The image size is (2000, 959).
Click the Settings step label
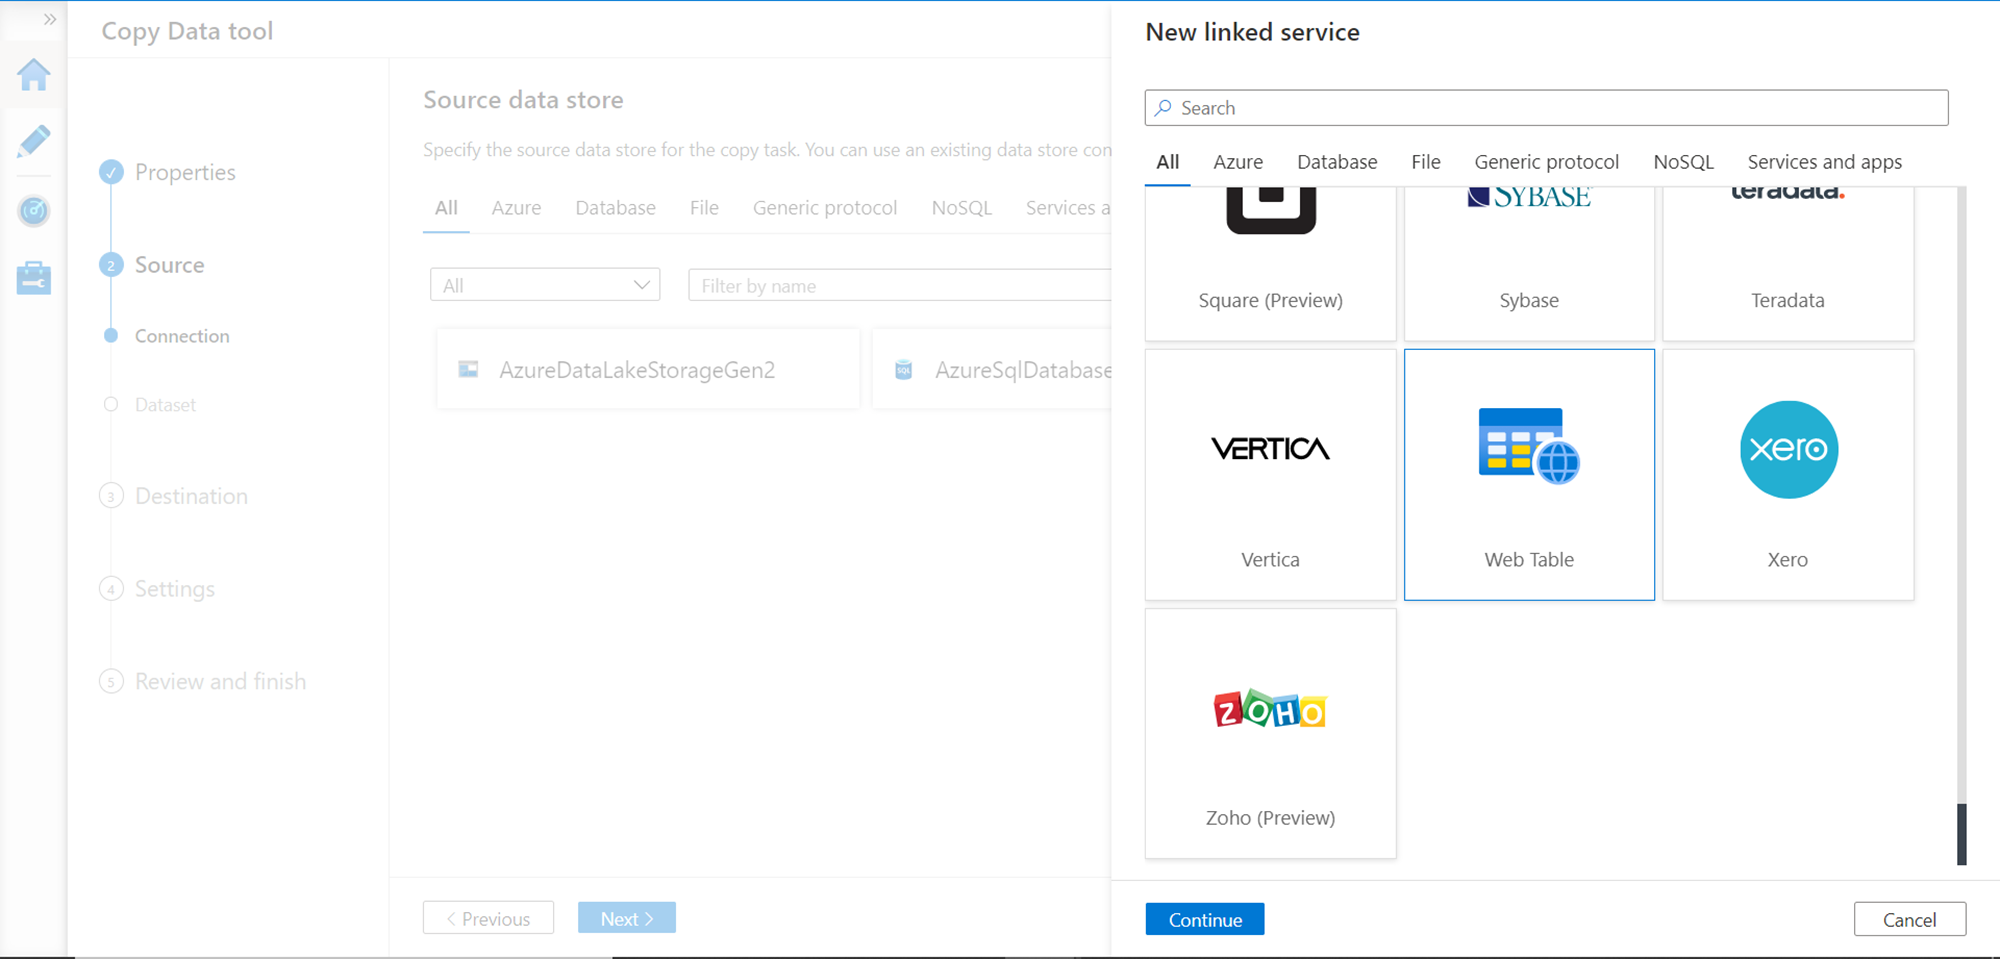[175, 589]
